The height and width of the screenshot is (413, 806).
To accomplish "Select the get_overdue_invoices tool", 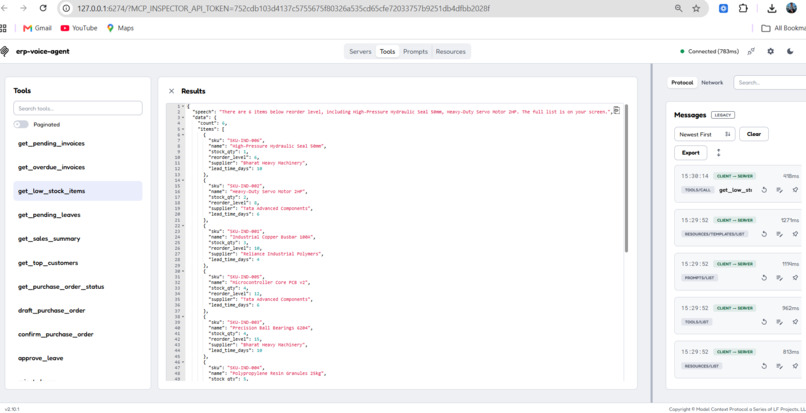I will (78, 167).
